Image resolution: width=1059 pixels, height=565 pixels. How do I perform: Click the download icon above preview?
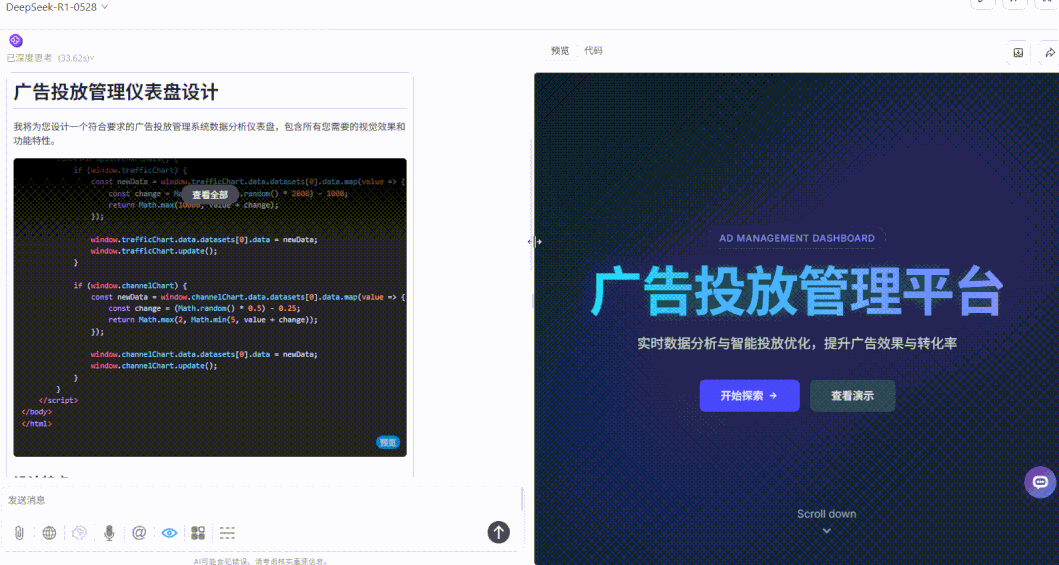click(x=1018, y=53)
